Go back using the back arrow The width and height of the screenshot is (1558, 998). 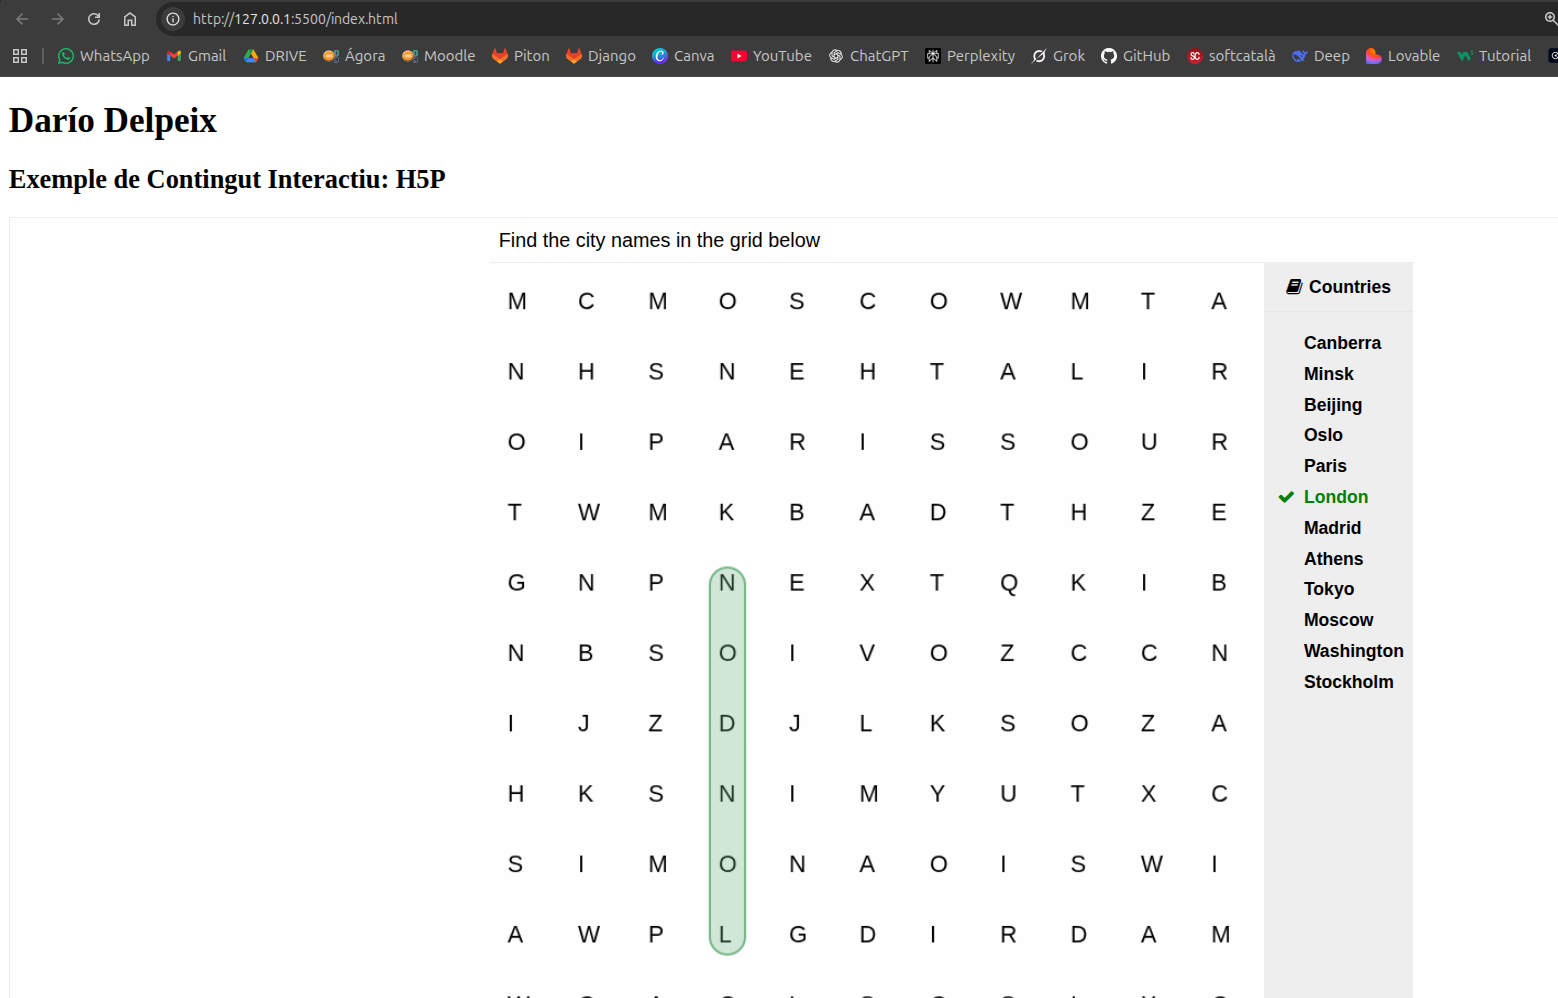pos(22,19)
